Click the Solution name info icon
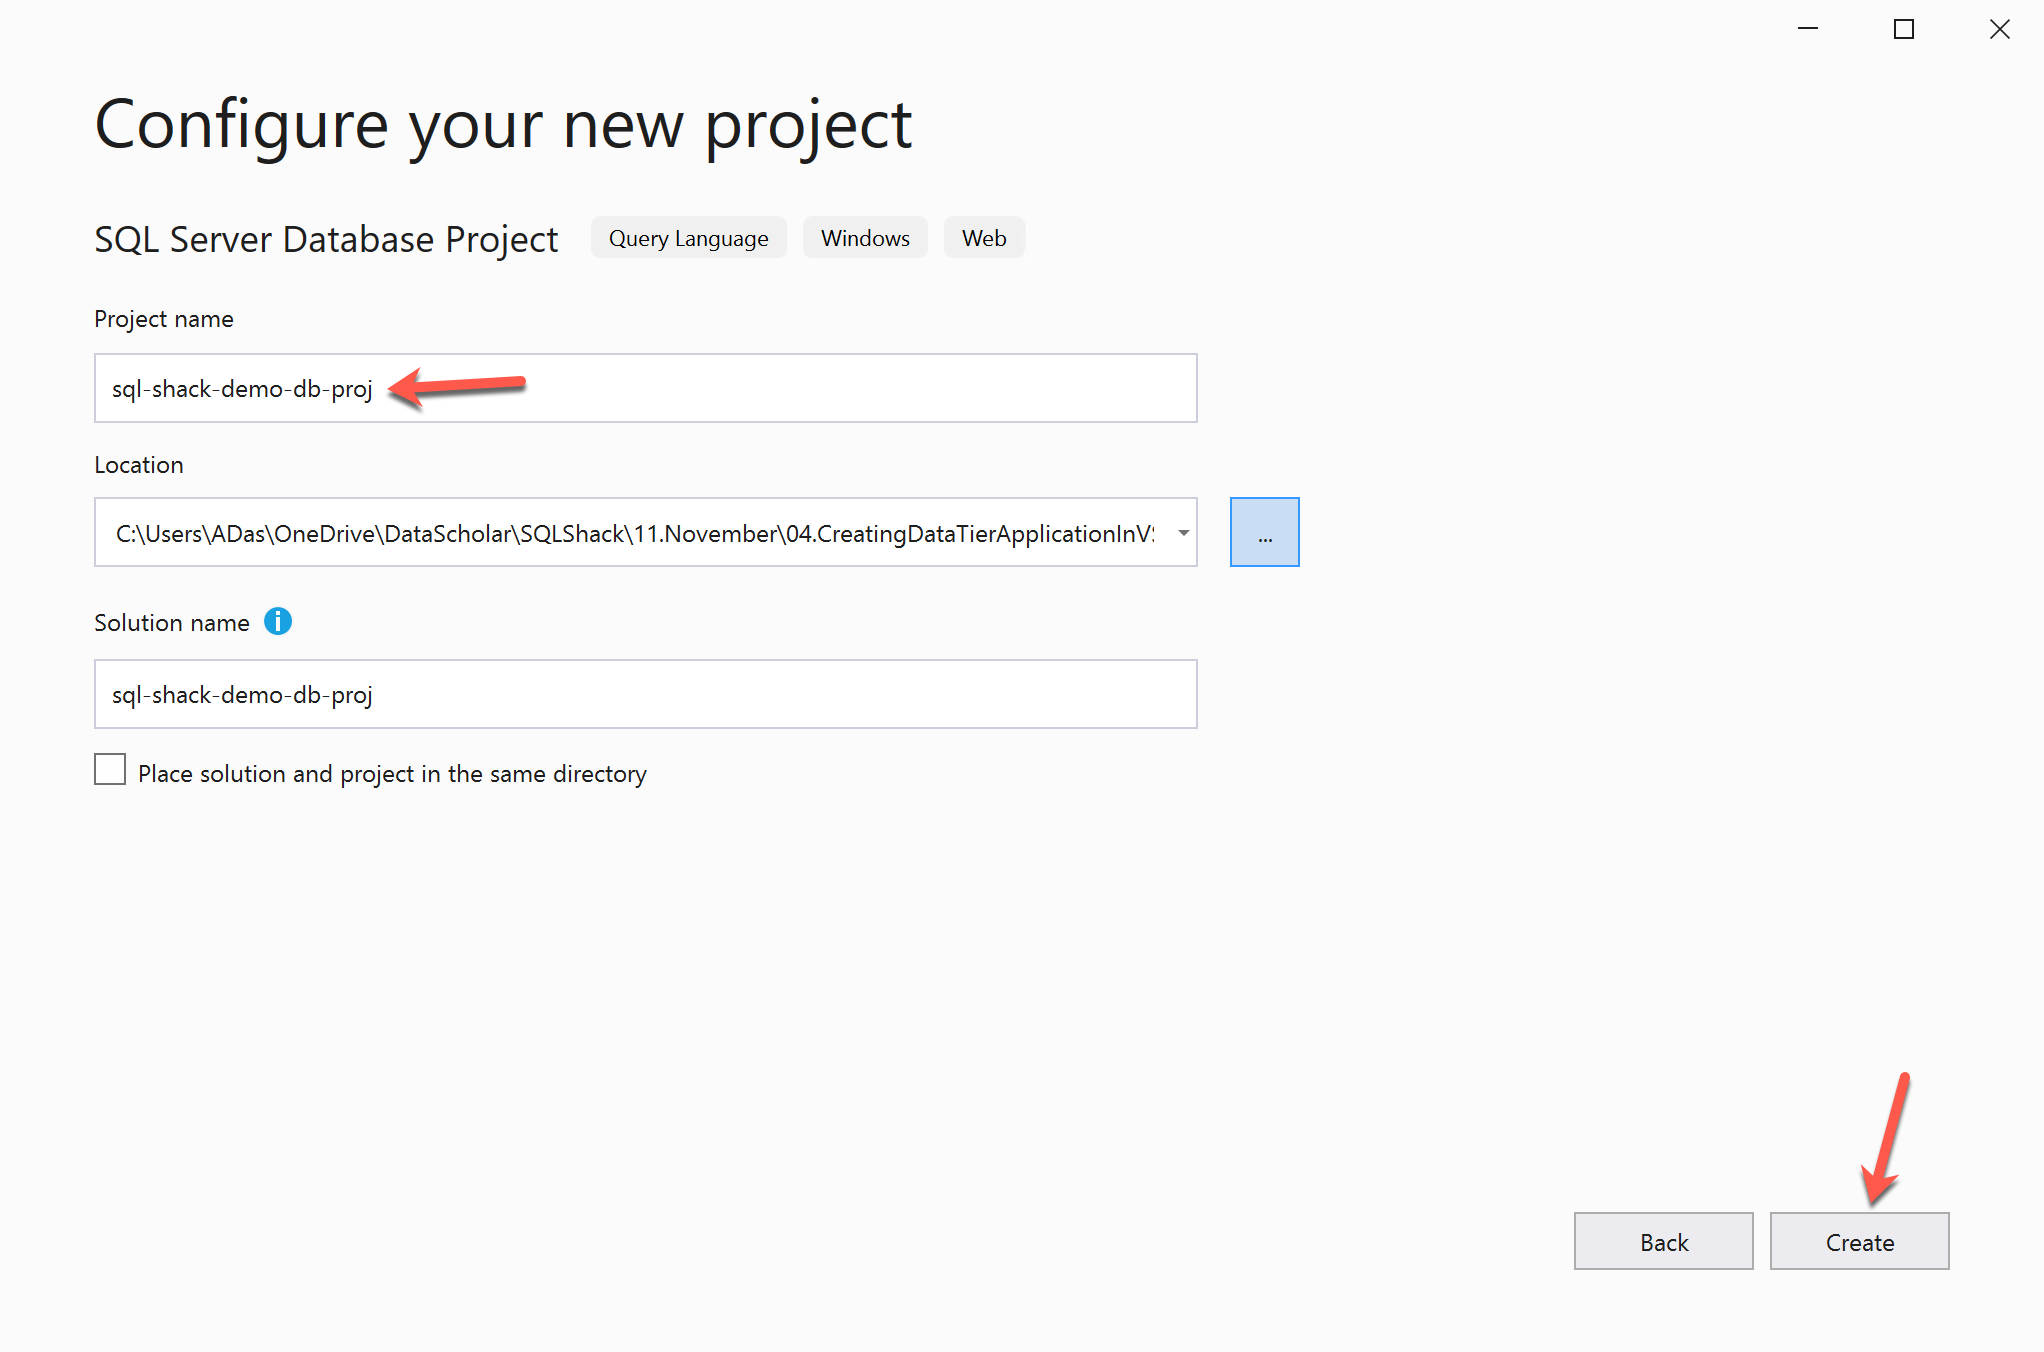 (278, 622)
